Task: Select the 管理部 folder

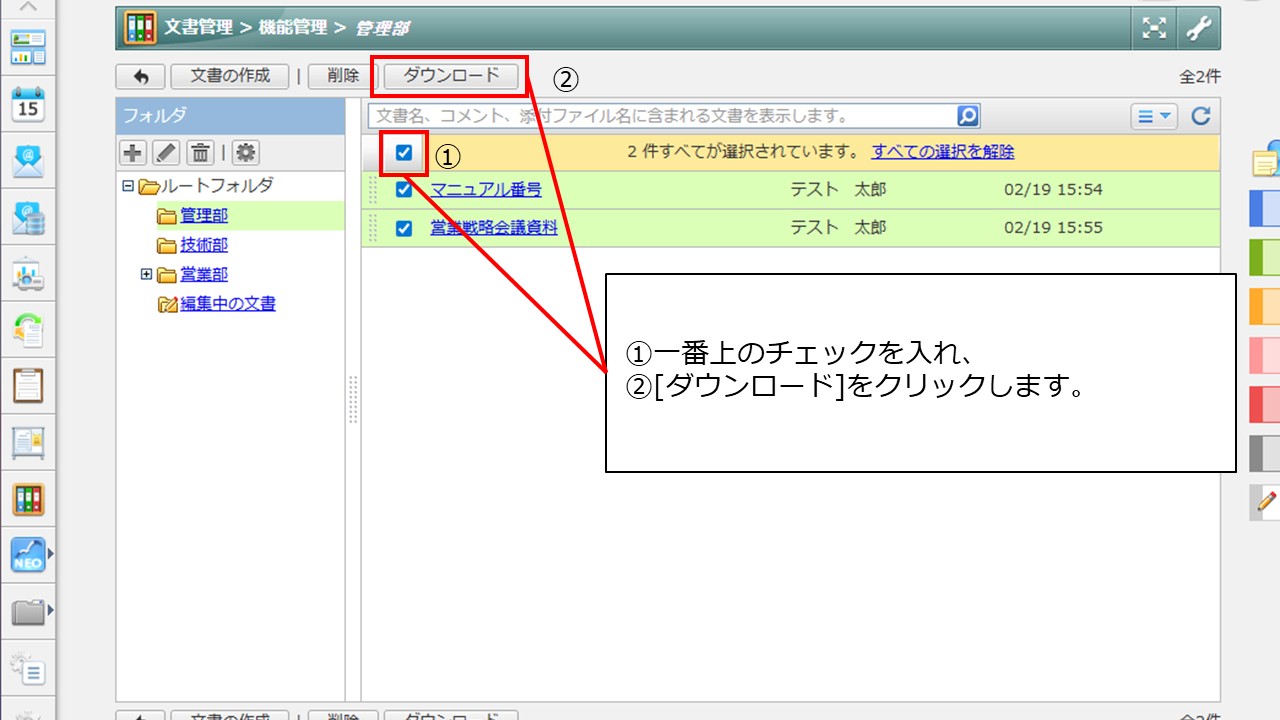Action: (204, 215)
